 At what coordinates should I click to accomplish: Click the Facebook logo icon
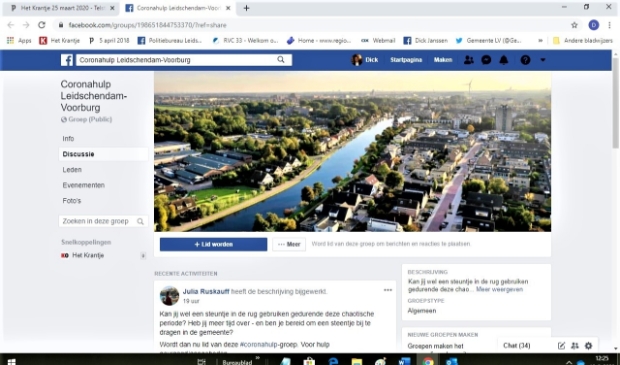(67, 60)
